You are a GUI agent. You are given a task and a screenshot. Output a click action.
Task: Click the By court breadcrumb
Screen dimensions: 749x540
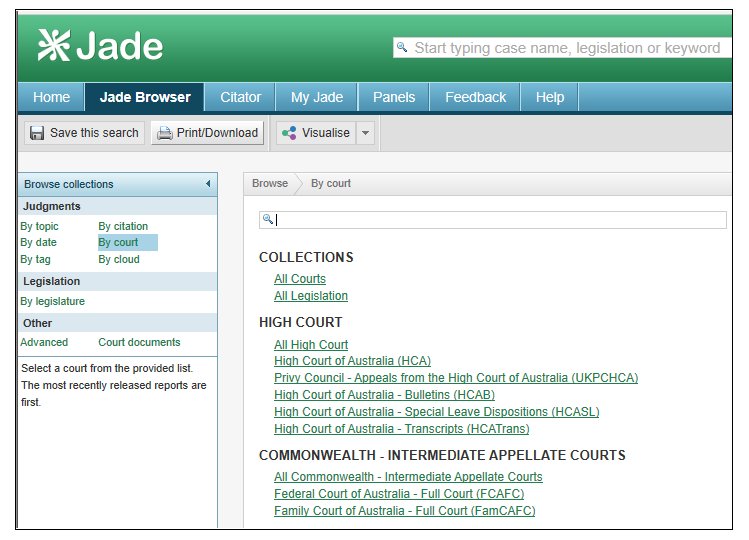[331, 184]
